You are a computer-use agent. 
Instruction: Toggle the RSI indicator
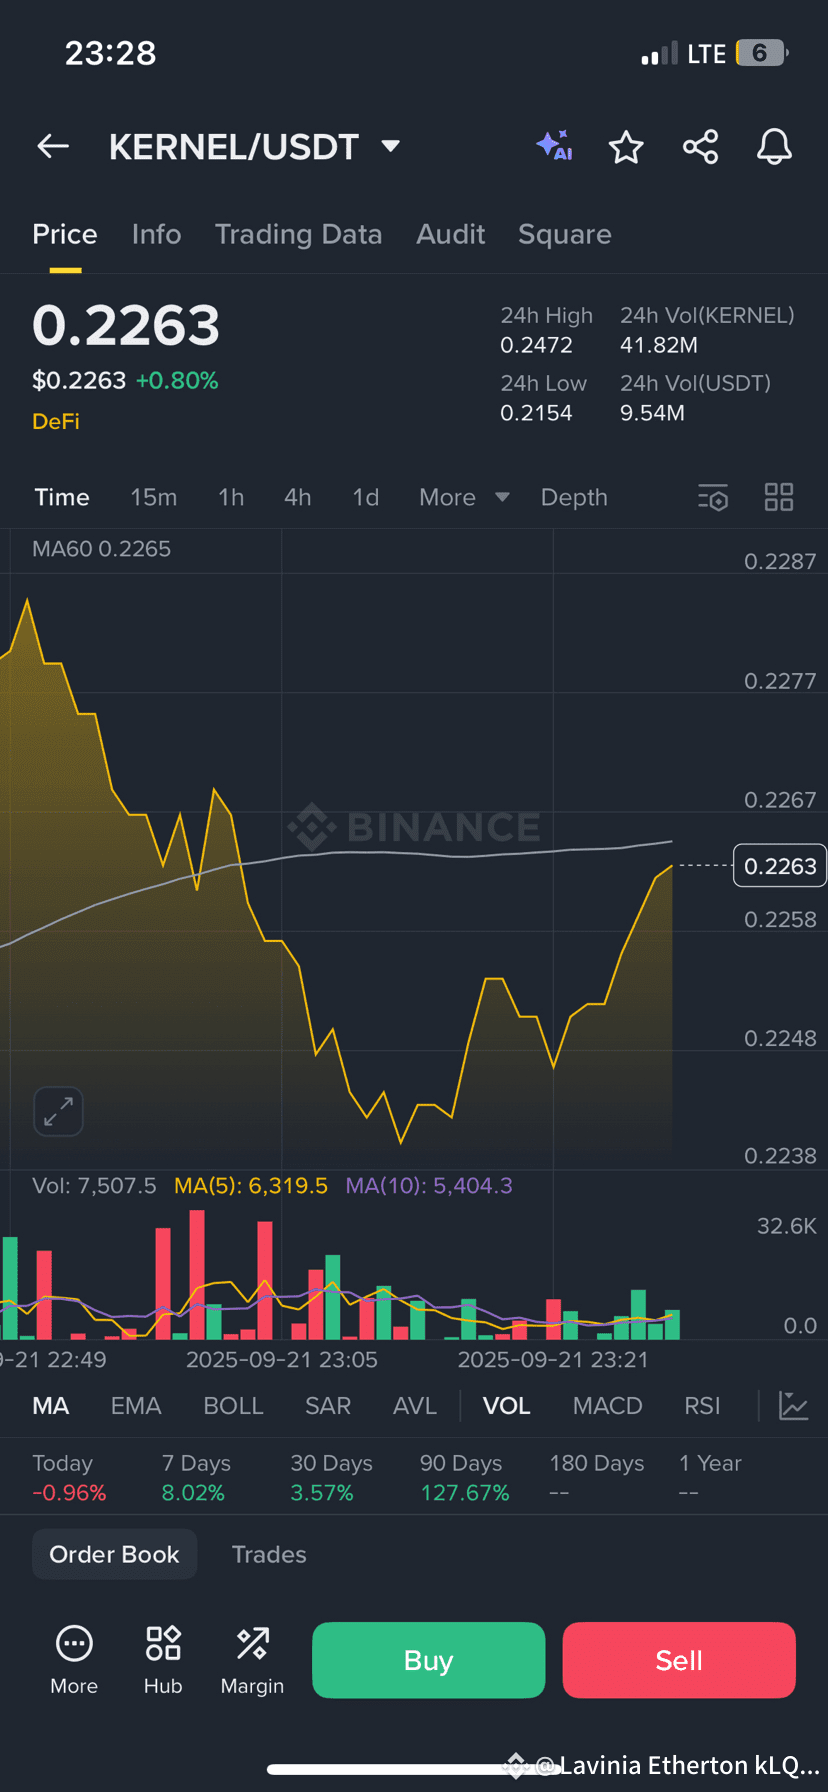coord(702,1406)
